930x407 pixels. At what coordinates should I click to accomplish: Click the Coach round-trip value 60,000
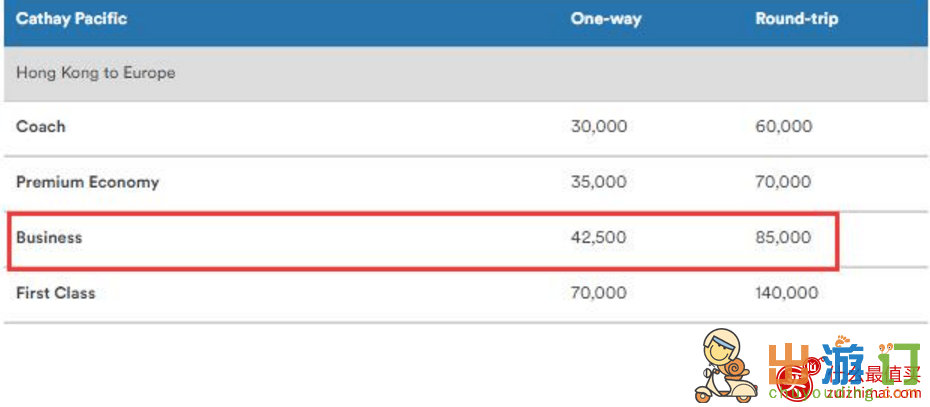(x=784, y=126)
